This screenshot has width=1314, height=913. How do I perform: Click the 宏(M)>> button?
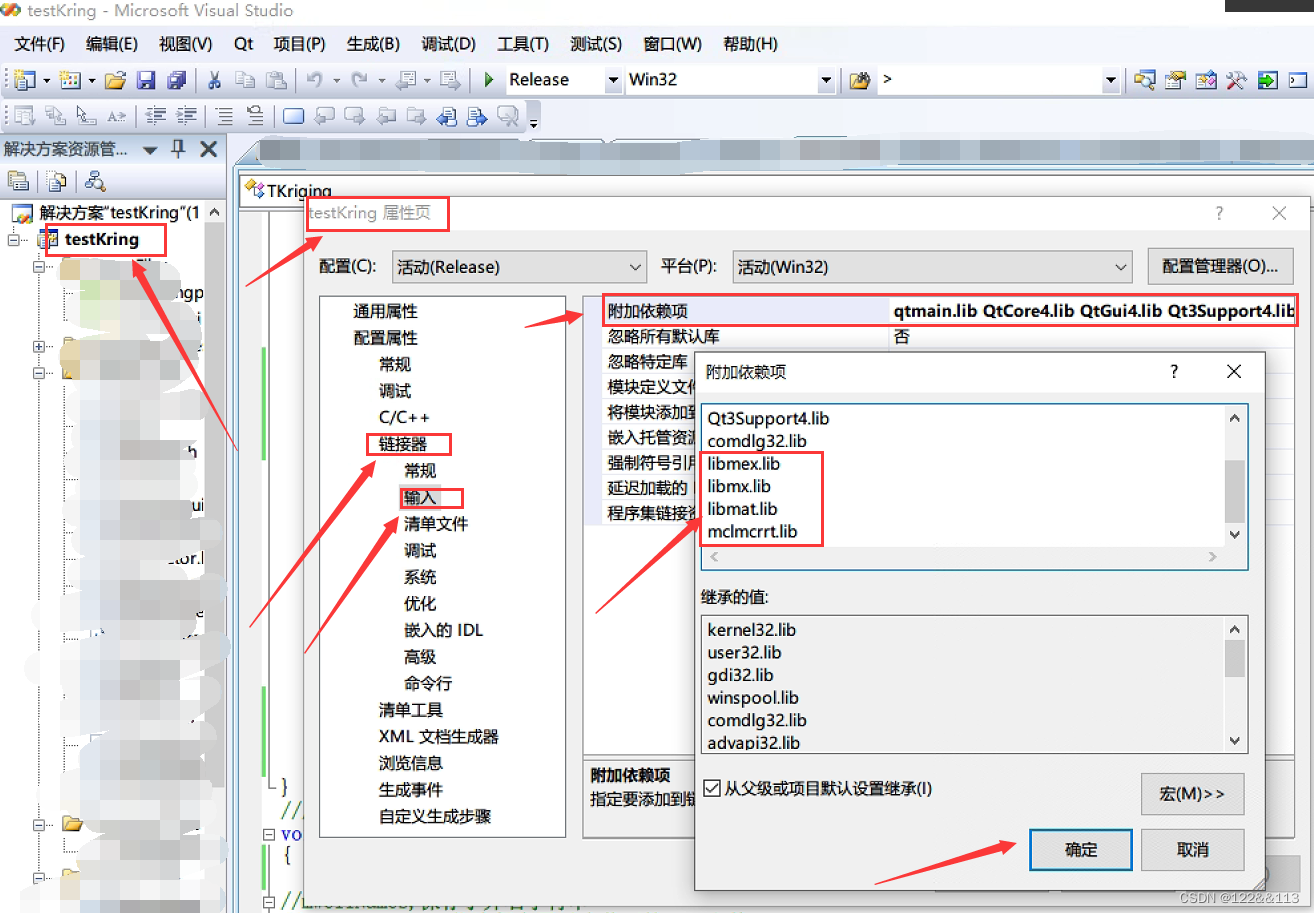pyautogui.click(x=1193, y=794)
